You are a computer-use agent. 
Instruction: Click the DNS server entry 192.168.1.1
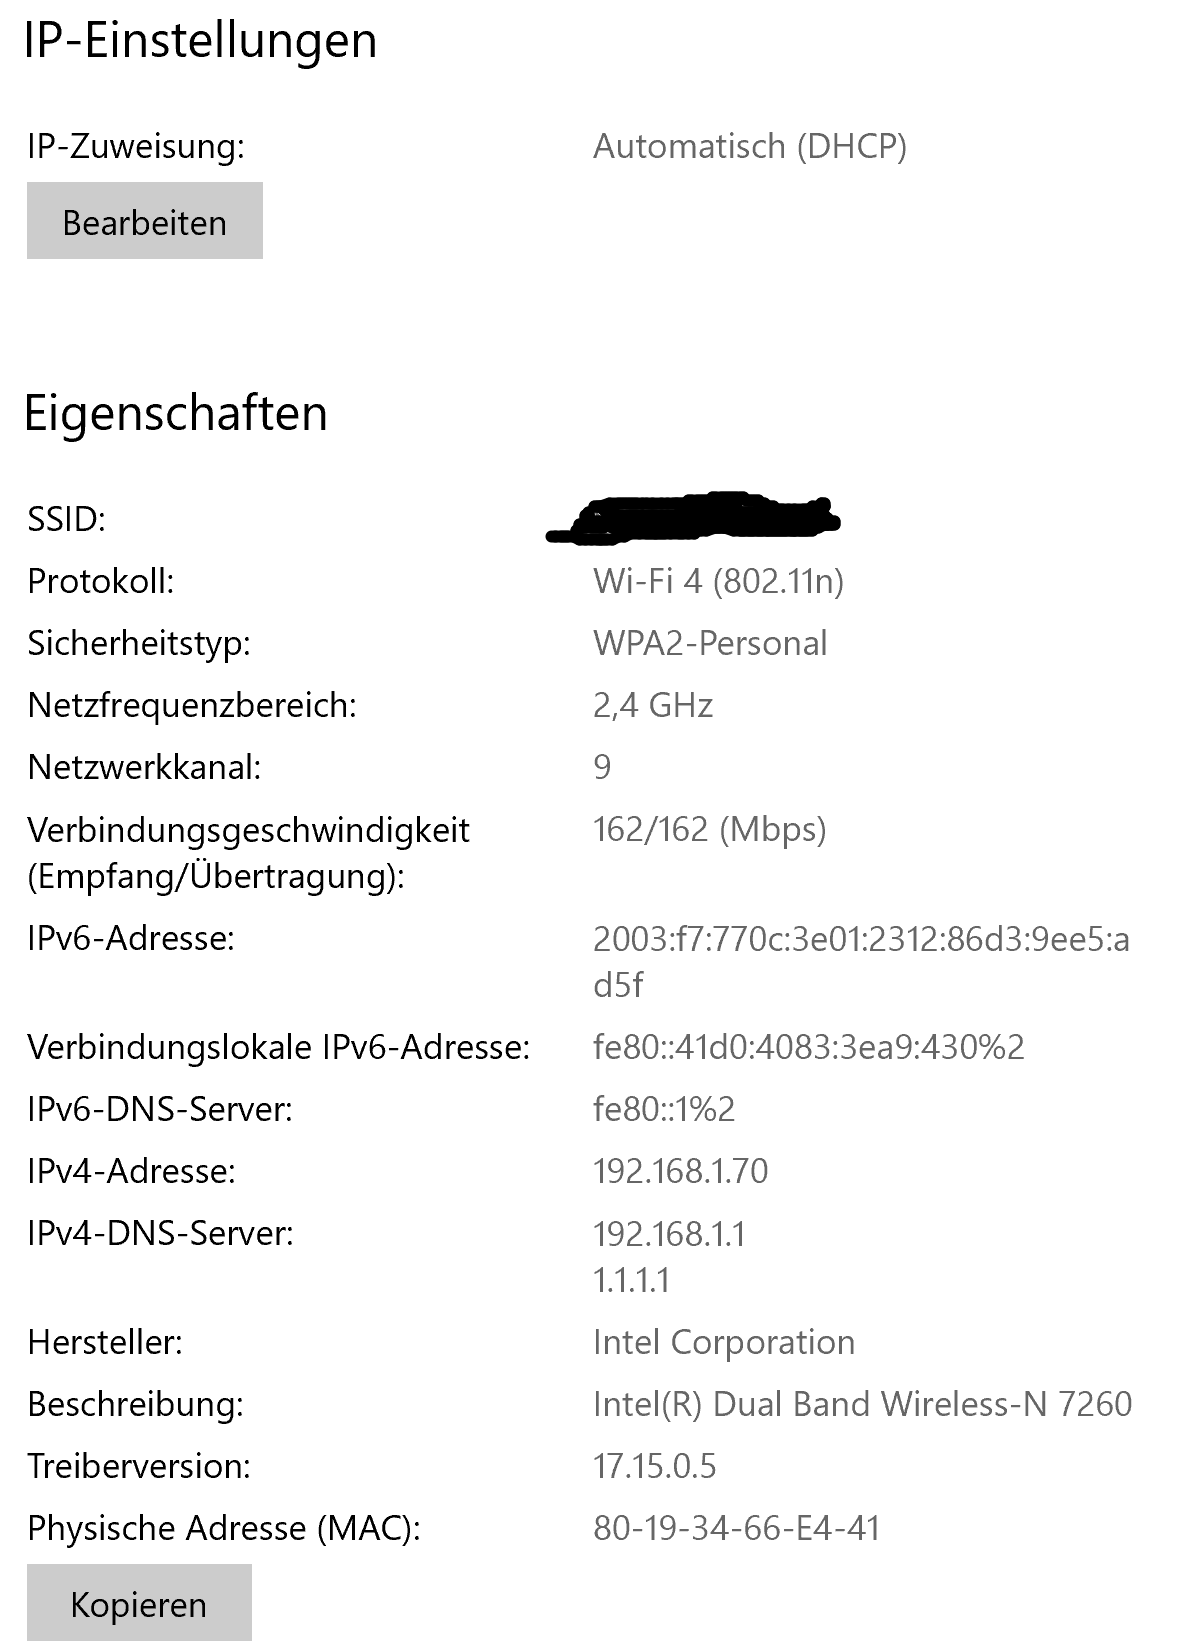670,1233
